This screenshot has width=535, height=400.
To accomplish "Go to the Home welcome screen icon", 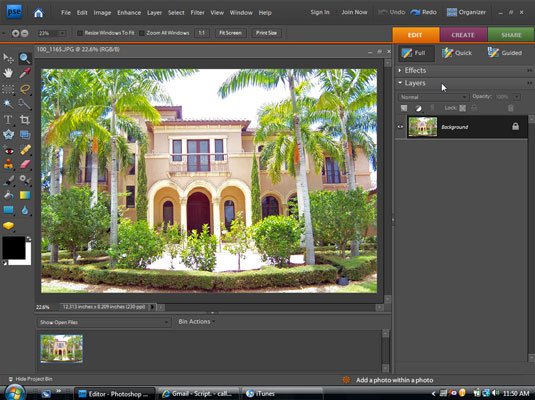I will 39,13.
